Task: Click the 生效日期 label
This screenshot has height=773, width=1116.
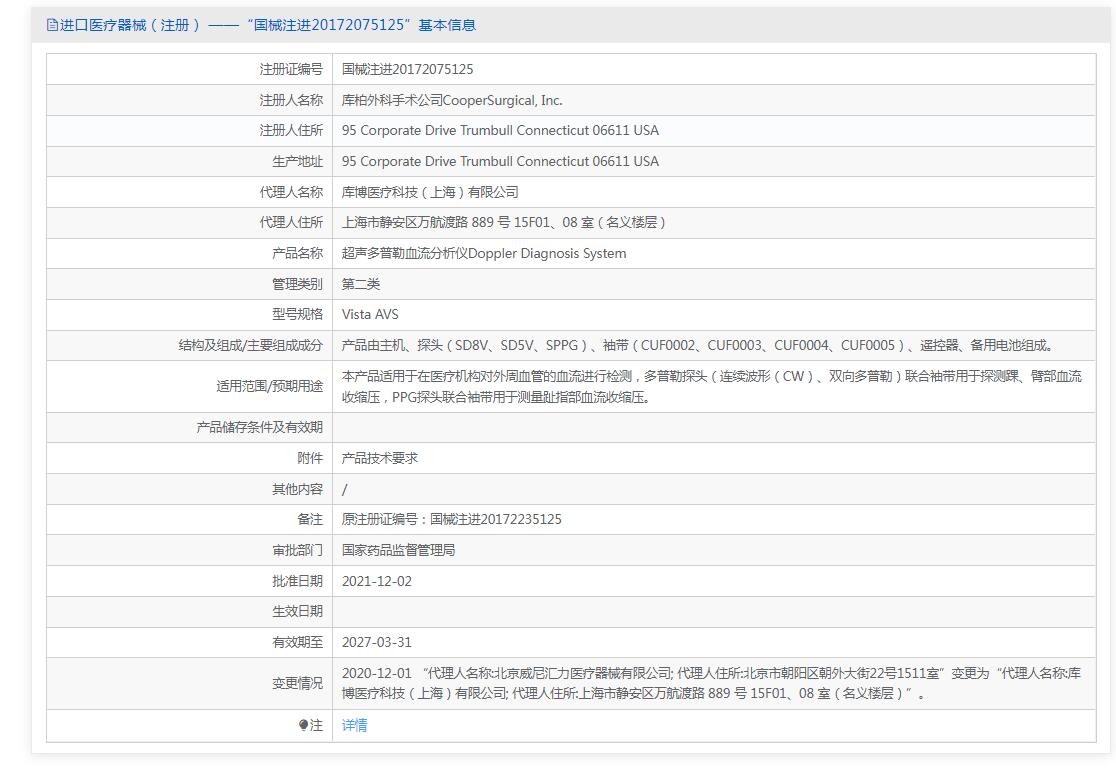Action: (298, 611)
